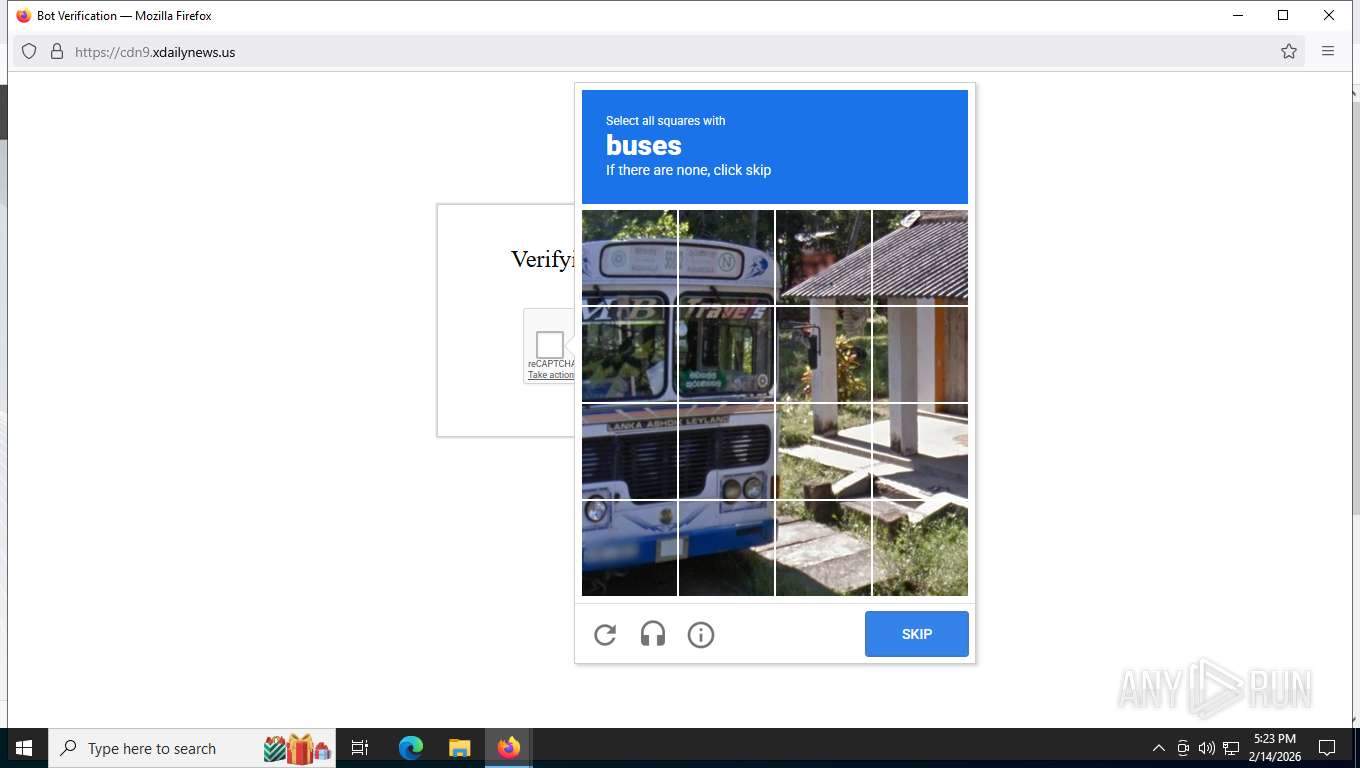
Task: Open the notification center icon
Action: (1327, 748)
